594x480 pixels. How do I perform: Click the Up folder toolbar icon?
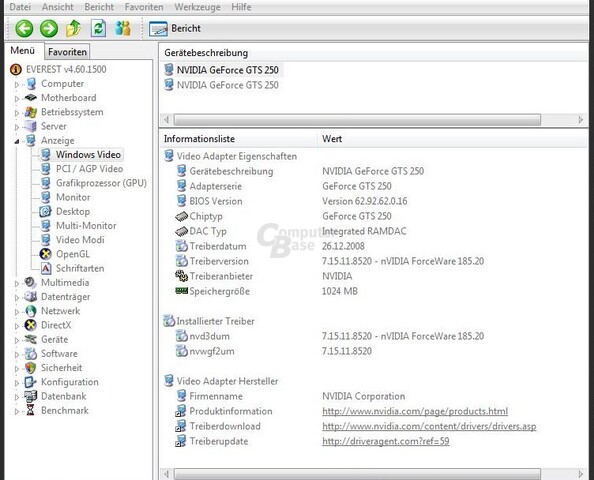(73, 28)
